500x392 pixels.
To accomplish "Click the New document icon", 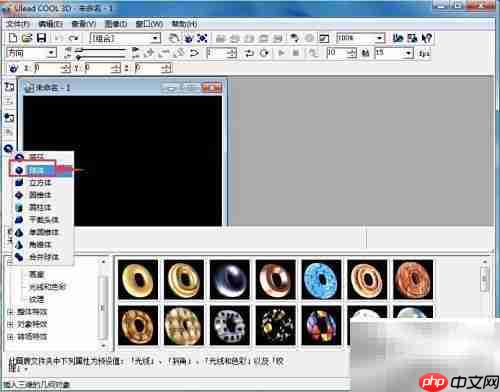I will [x=13, y=38].
